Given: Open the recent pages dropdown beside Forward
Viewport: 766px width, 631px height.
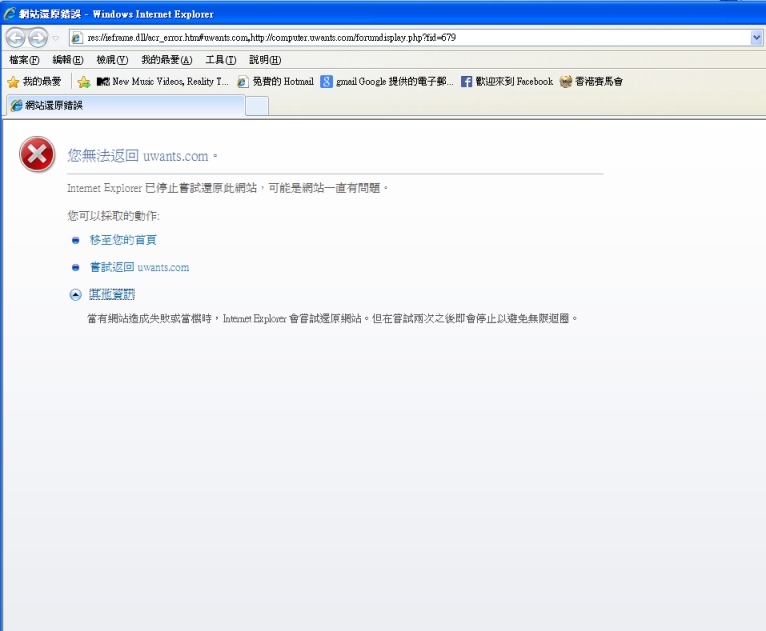Looking at the screenshot, I should (x=56, y=38).
